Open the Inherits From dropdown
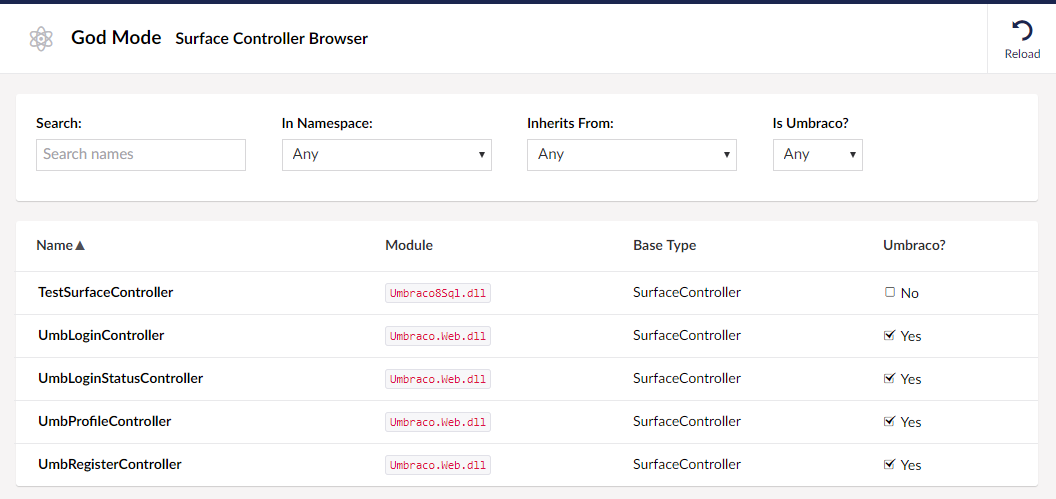Screen dimensions: 1056x499 [632, 154]
